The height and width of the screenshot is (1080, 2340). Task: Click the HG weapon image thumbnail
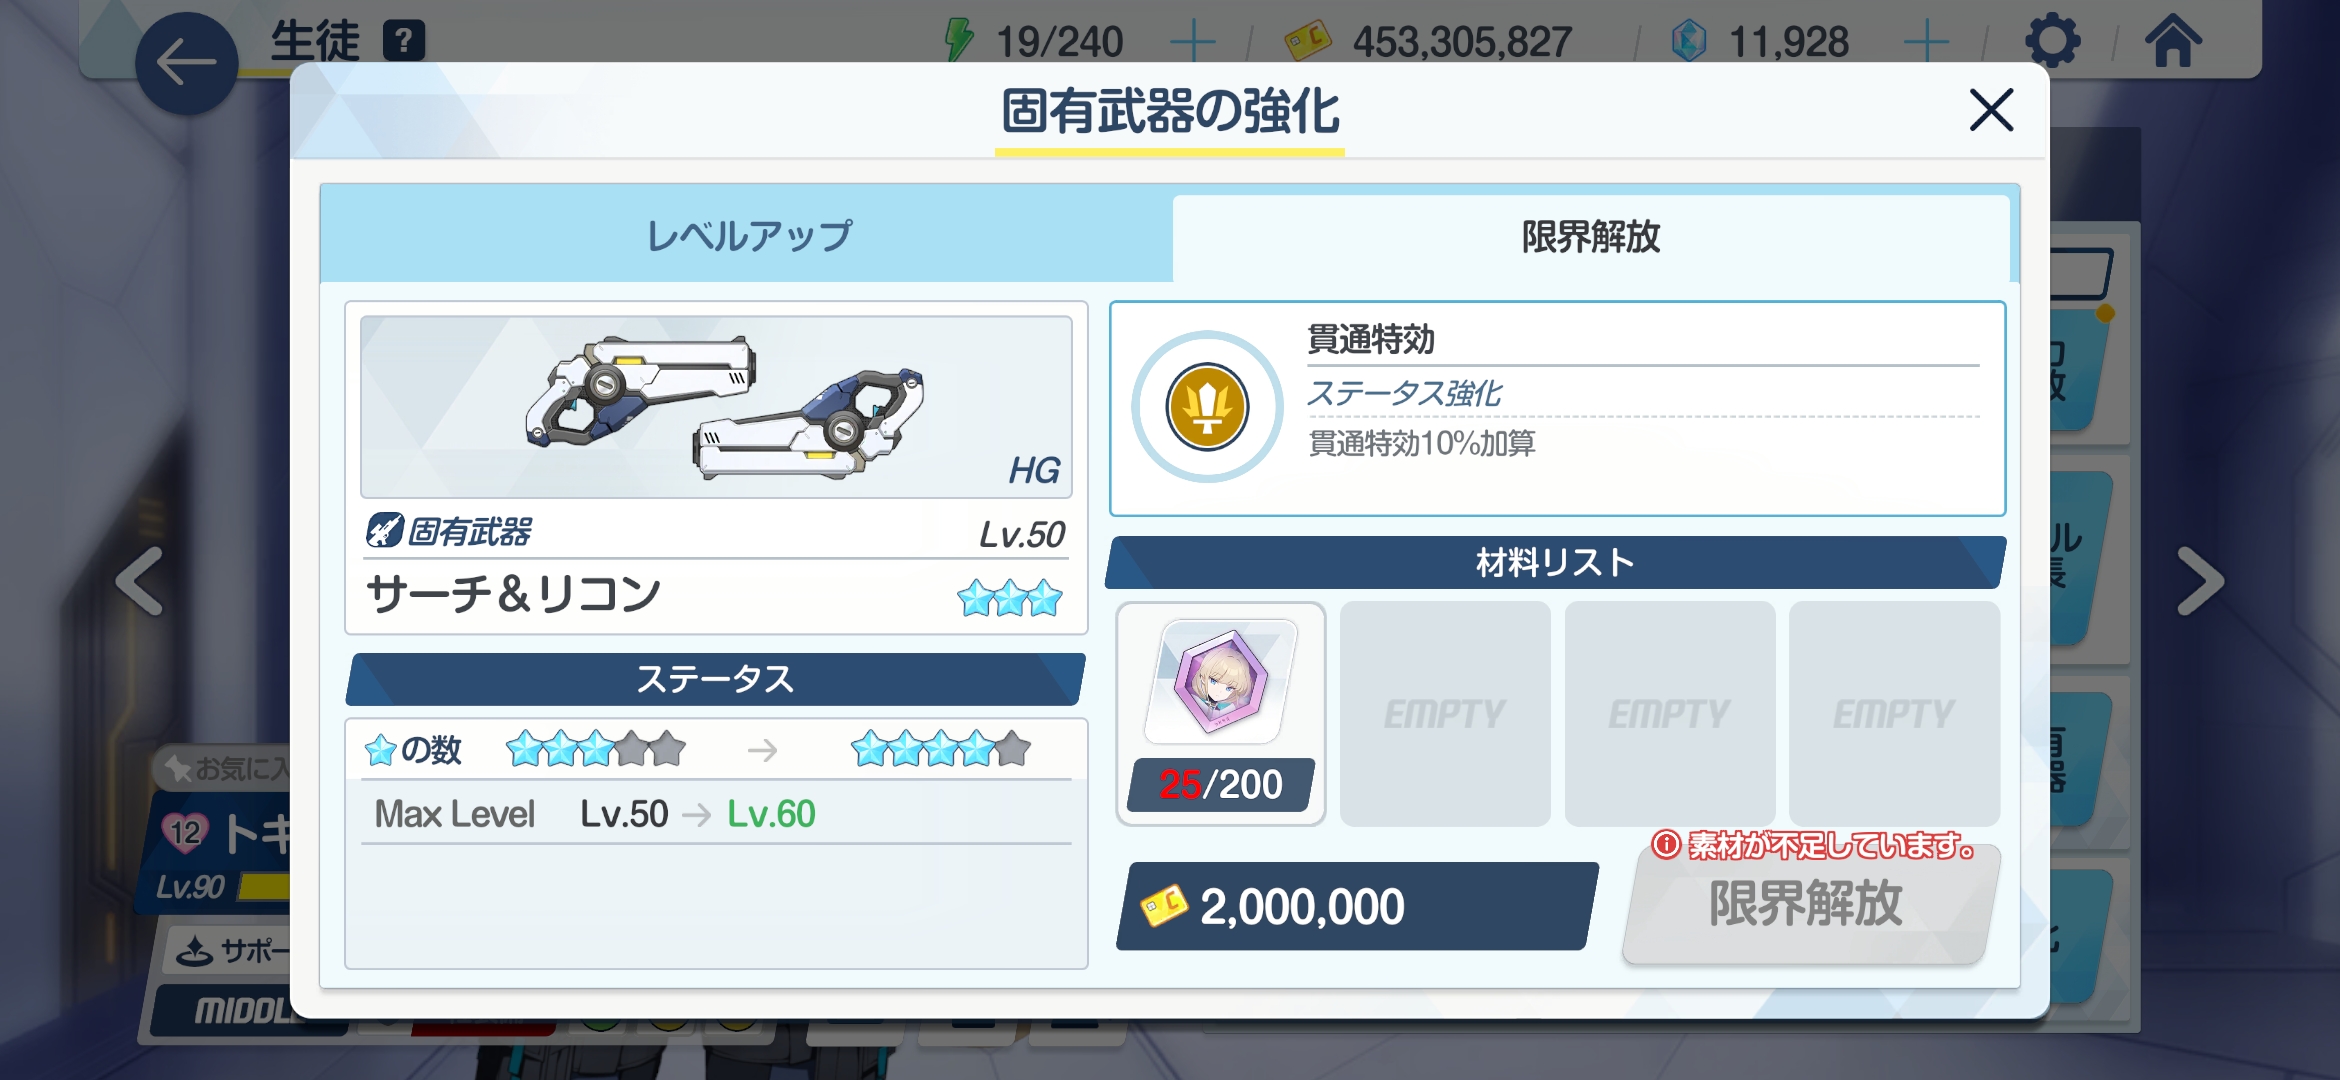pyautogui.click(x=716, y=407)
